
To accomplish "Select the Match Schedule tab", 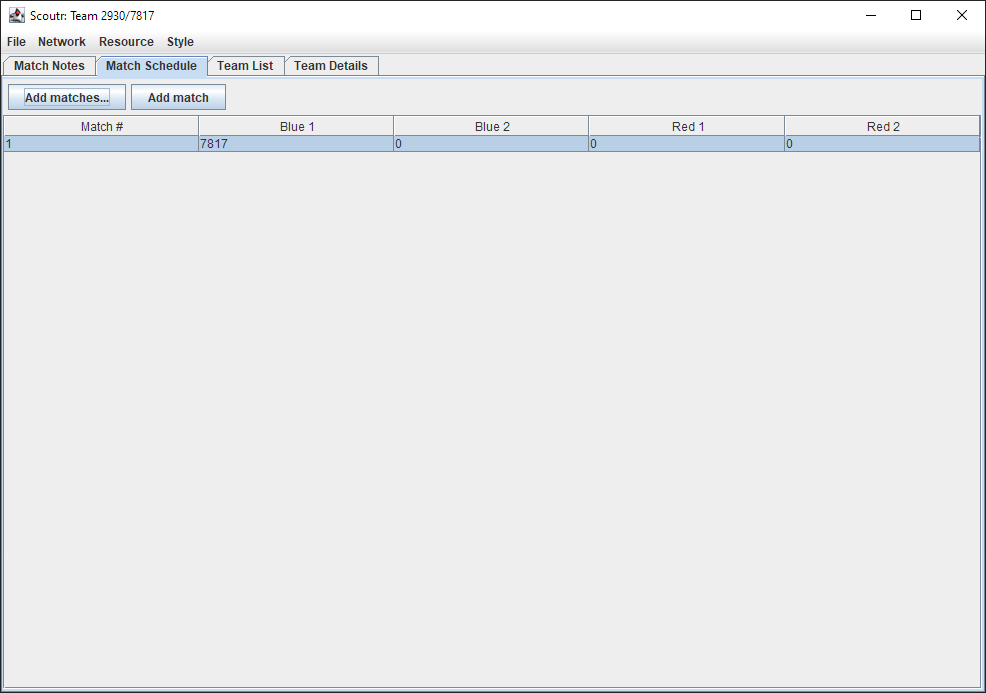I will (x=151, y=66).
